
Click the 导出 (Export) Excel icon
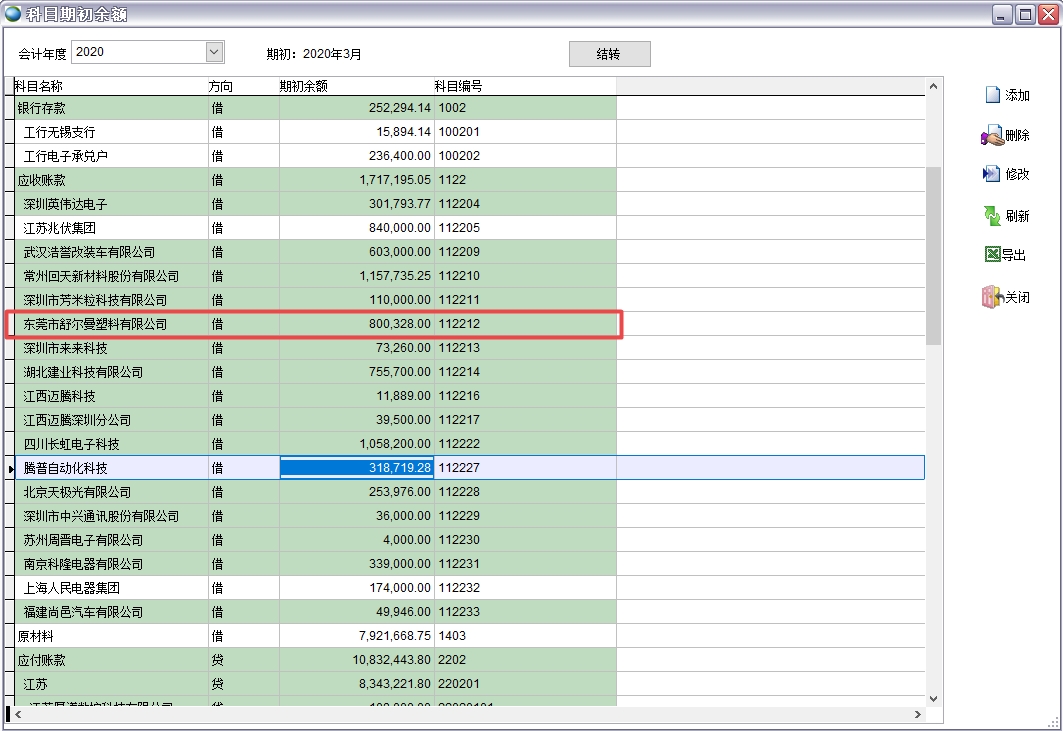coord(992,255)
